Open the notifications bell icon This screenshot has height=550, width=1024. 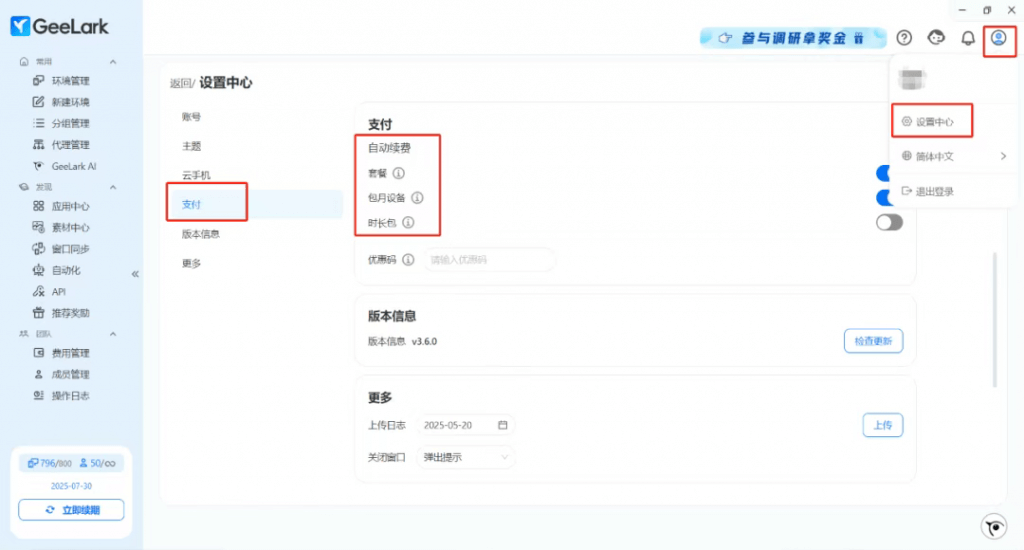pyautogui.click(x=967, y=38)
